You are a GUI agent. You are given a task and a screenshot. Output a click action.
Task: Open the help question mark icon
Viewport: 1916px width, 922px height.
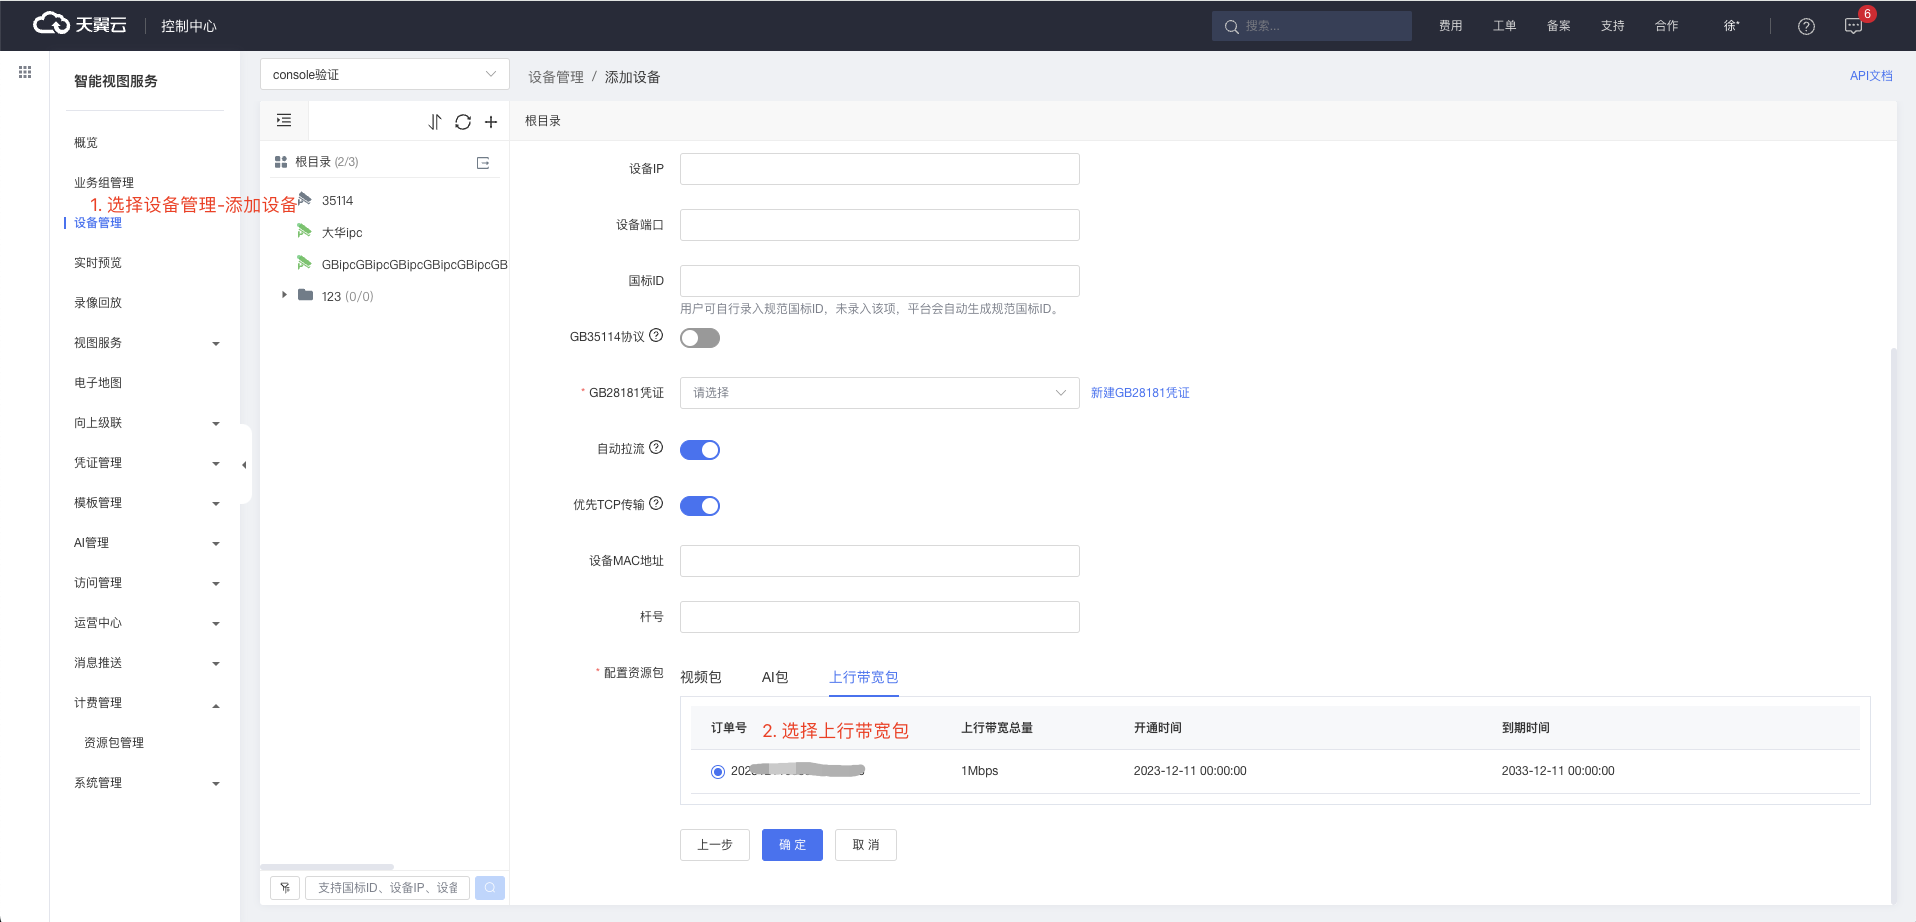[1806, 27]
